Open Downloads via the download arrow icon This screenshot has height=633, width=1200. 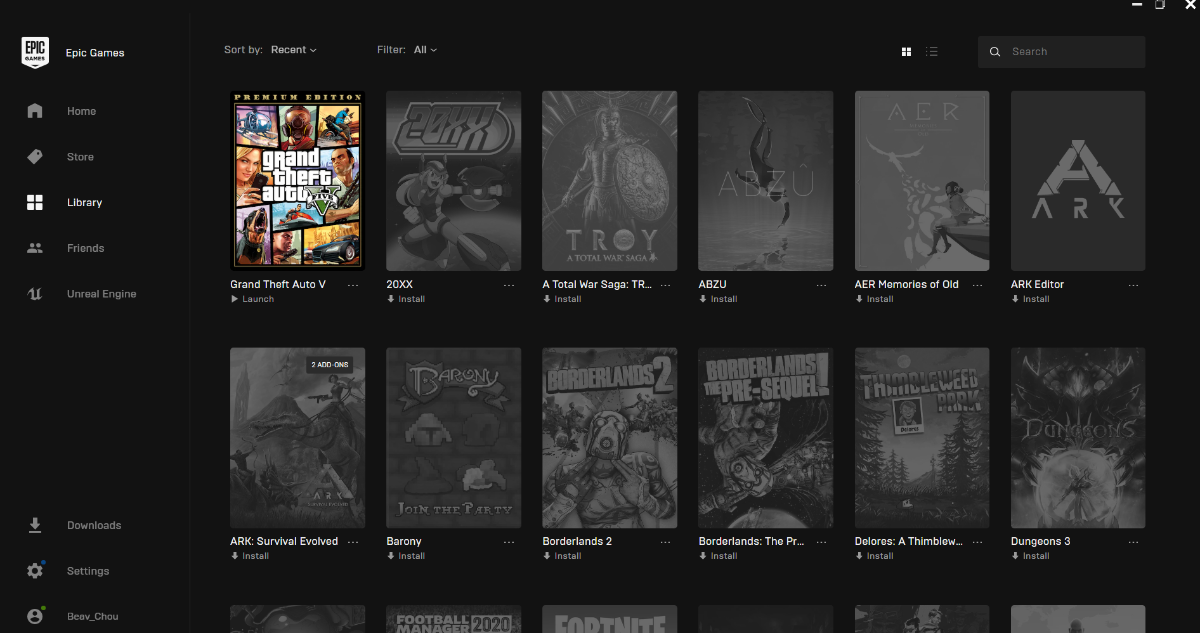(x=35, y=525)
